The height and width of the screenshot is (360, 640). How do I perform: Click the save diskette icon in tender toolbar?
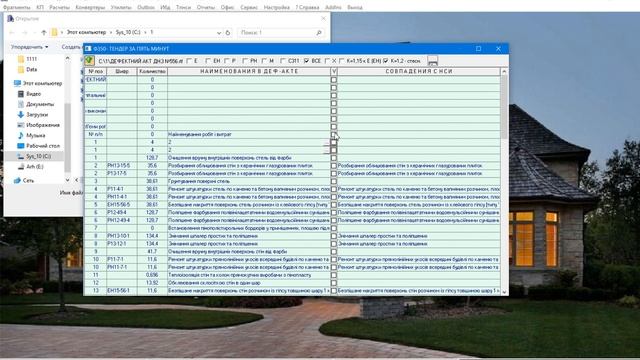coord(433,61)
